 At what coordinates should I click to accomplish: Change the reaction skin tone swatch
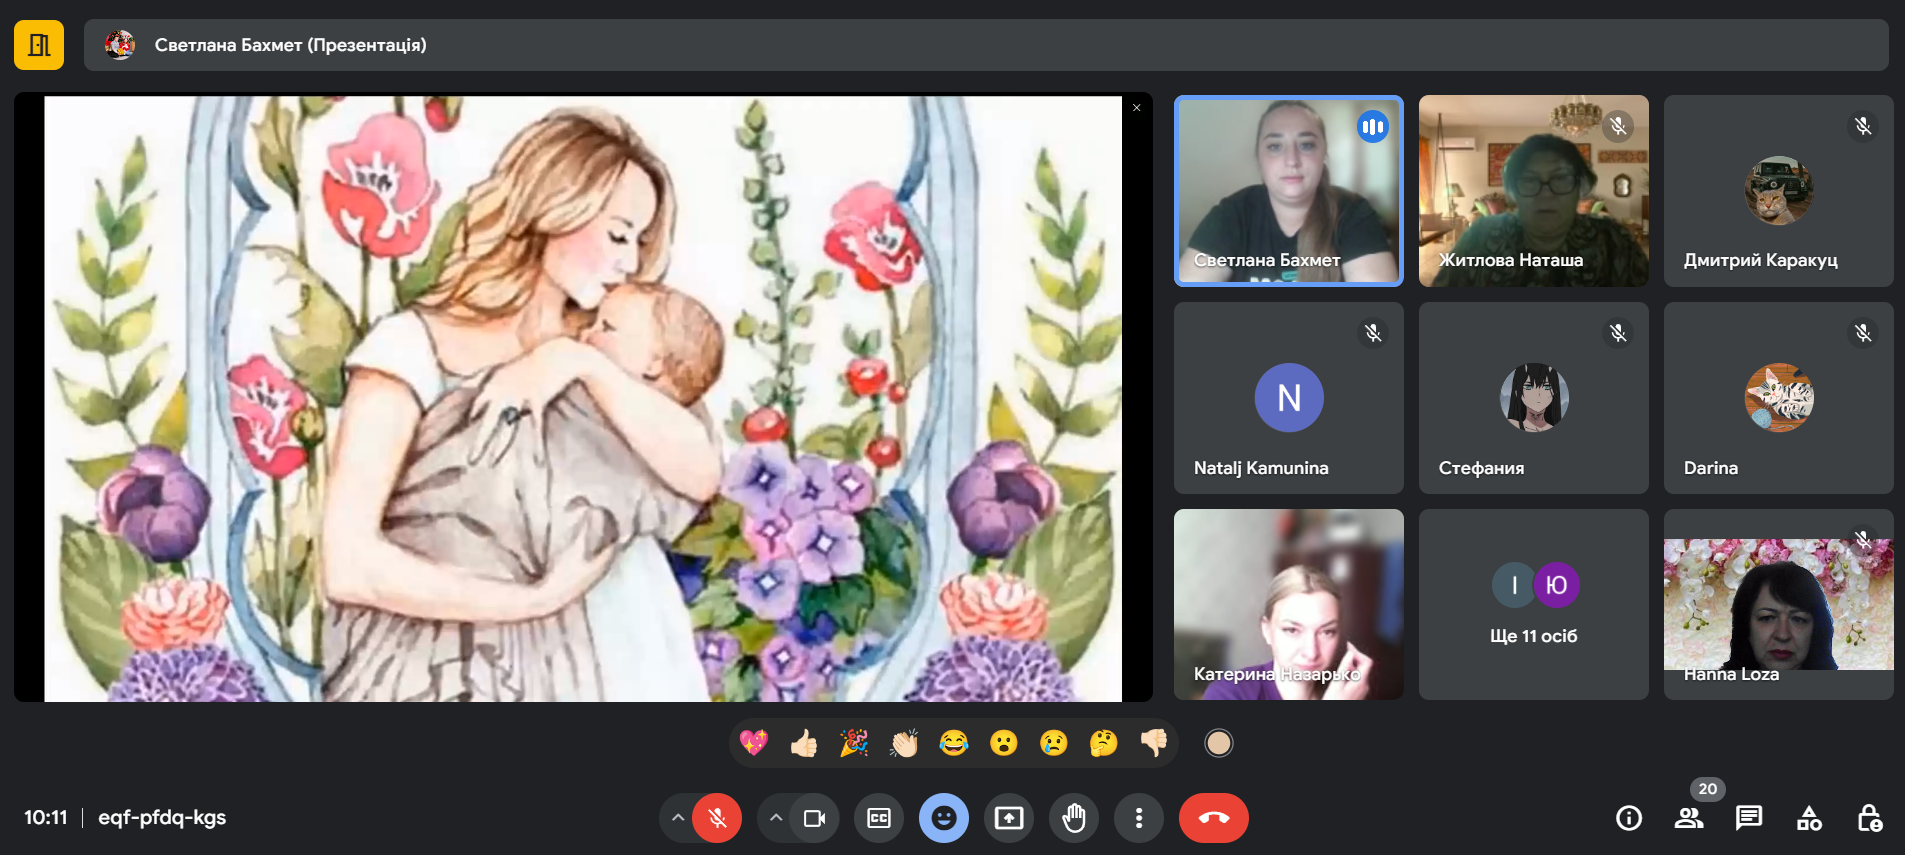[1218, 743]
